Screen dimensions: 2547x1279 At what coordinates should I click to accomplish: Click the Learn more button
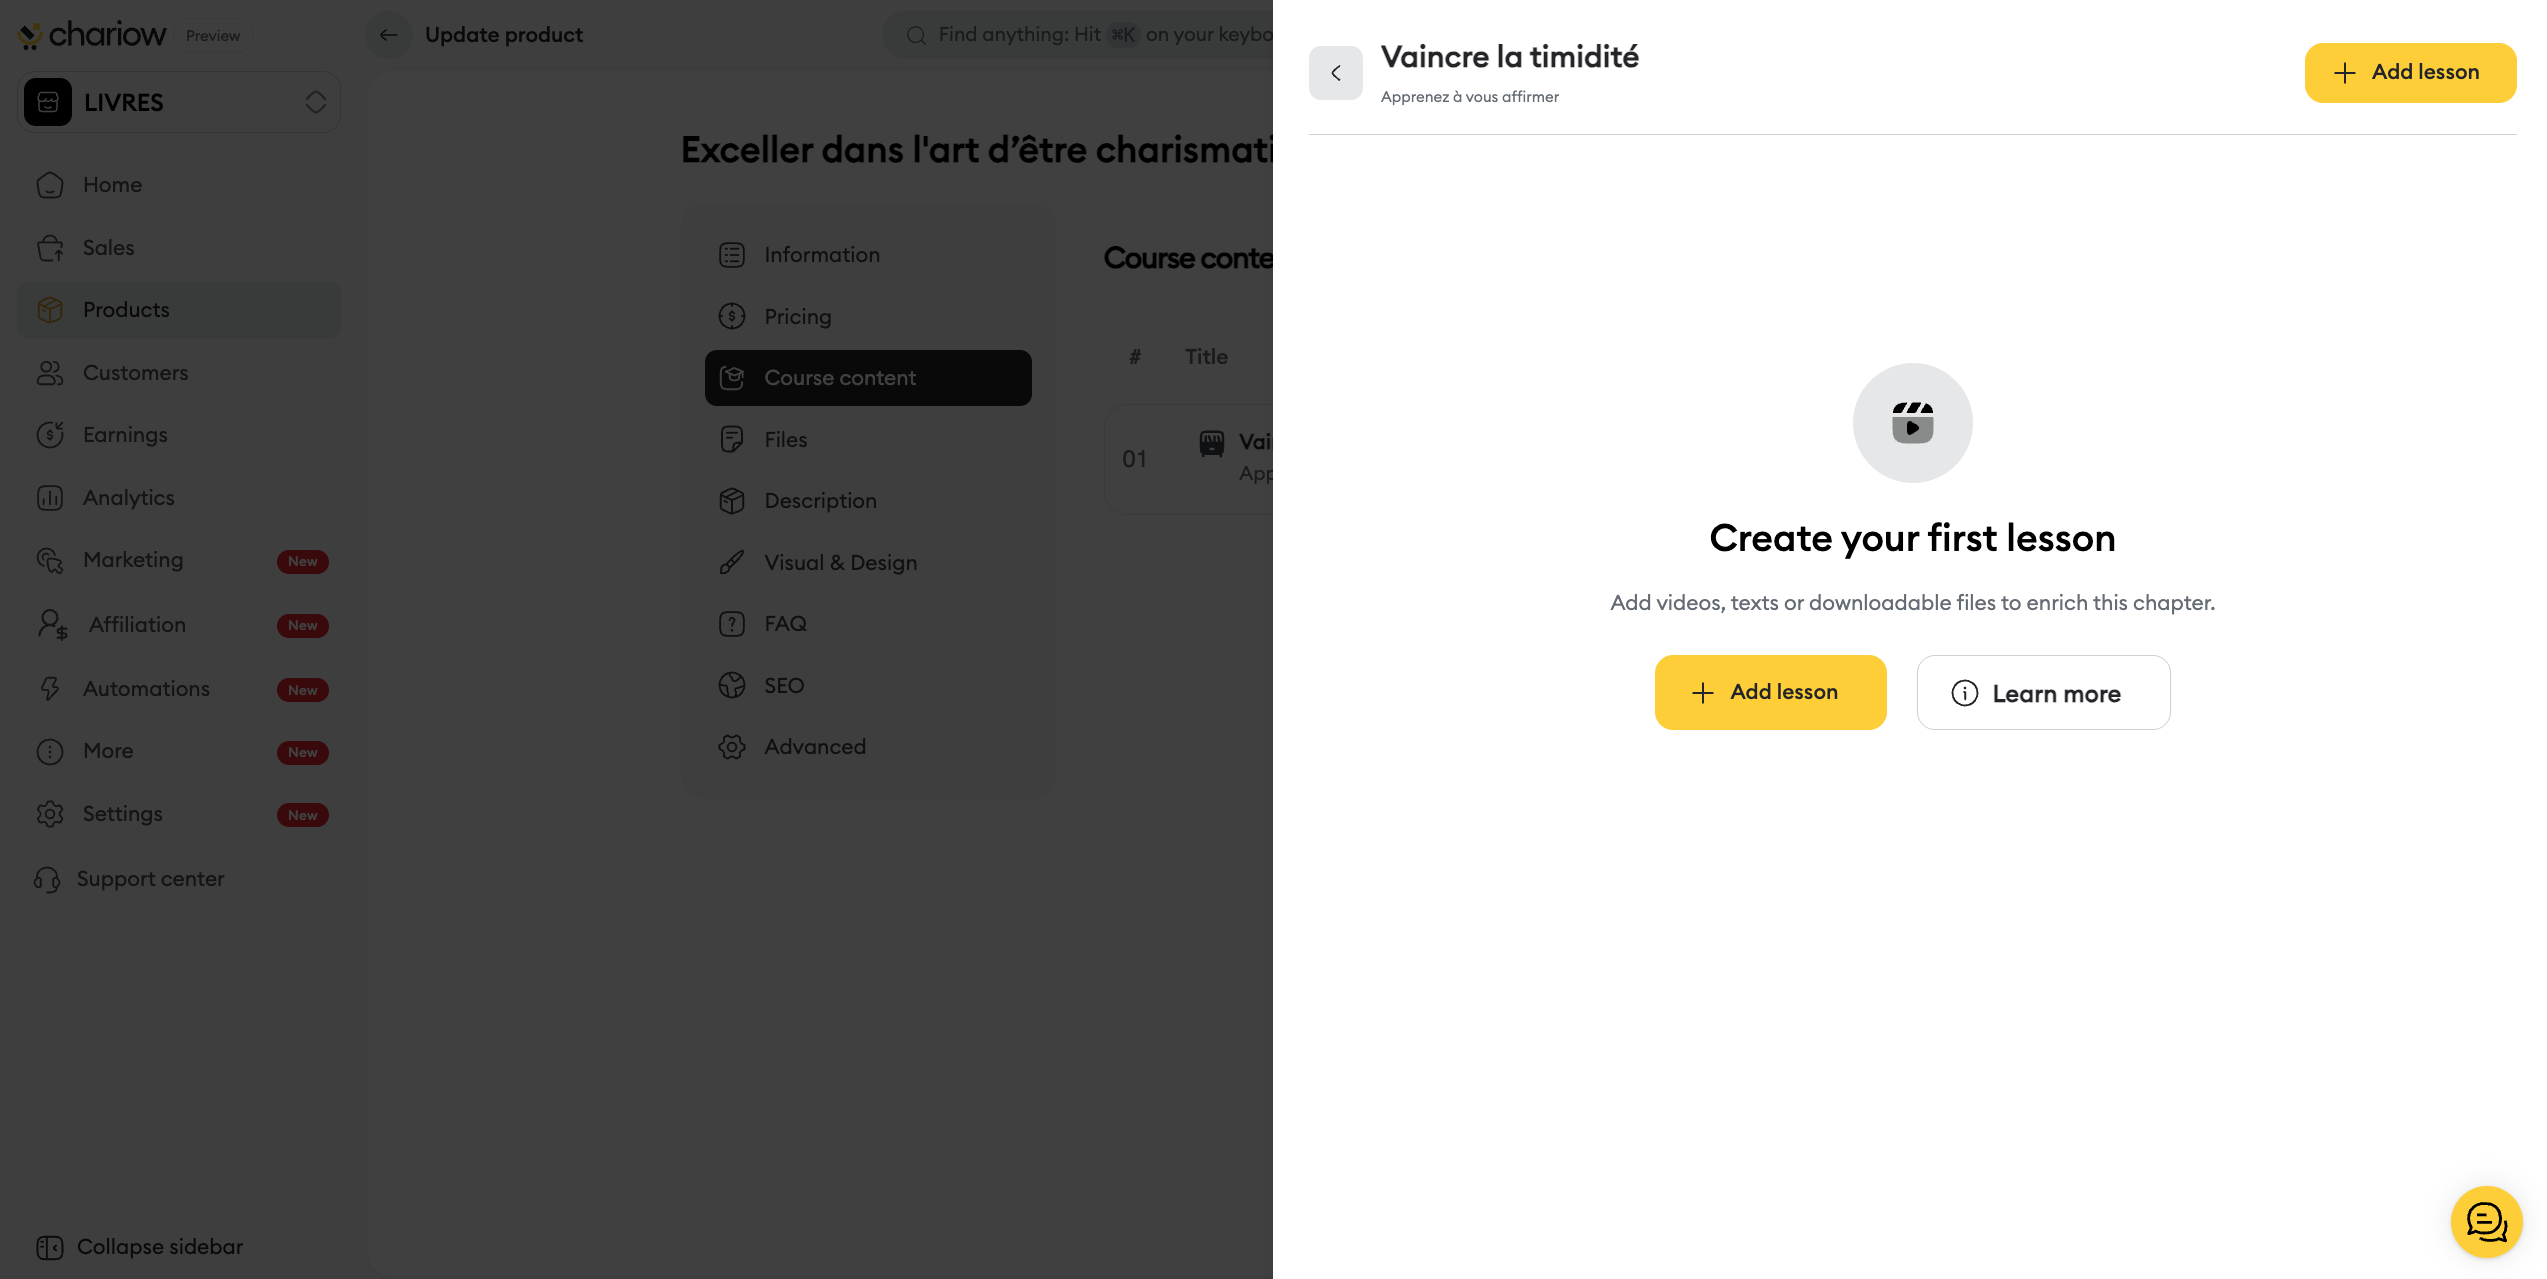[x=2043, y=693]
